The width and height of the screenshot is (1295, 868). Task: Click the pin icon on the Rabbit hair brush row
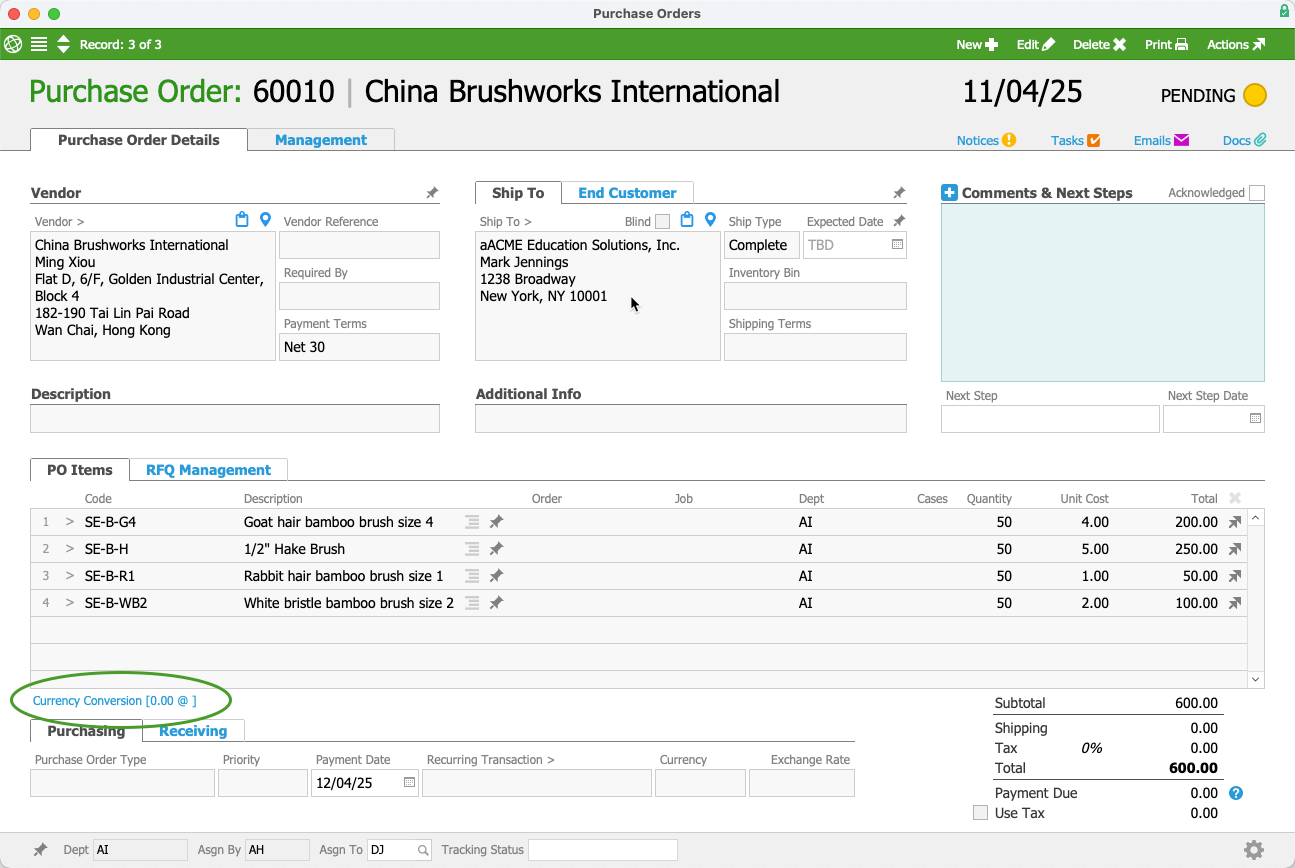(496, 576)
